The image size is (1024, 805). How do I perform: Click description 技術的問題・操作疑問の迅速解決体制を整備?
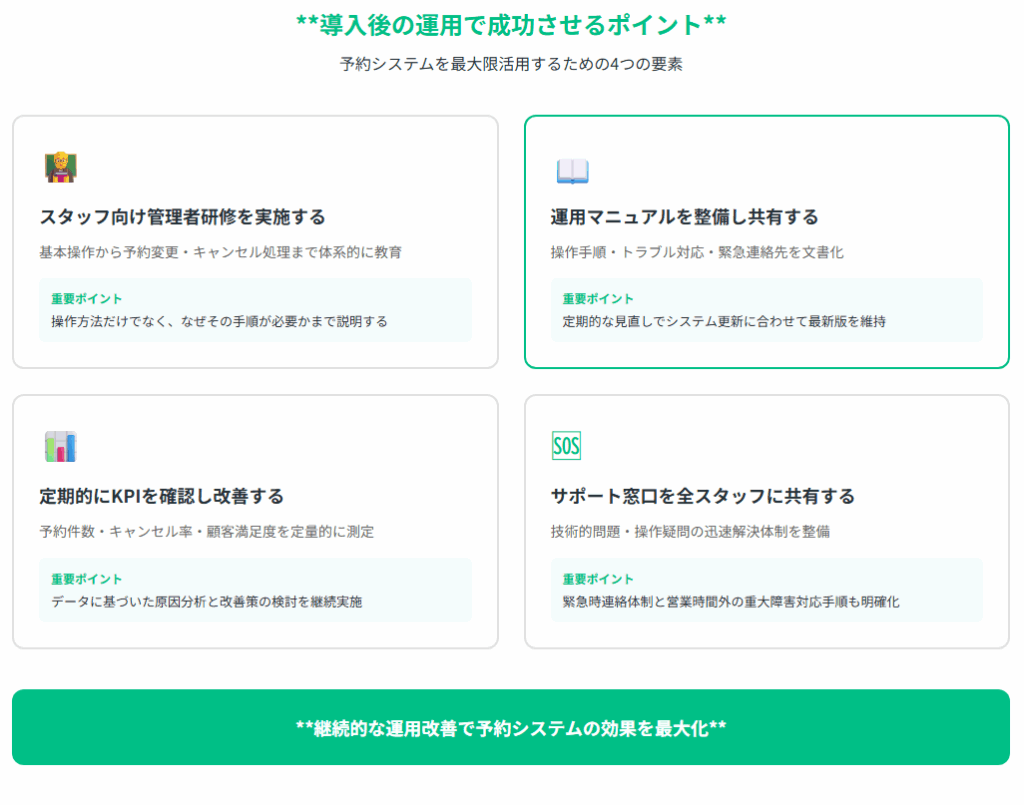(x=690, y=532)
